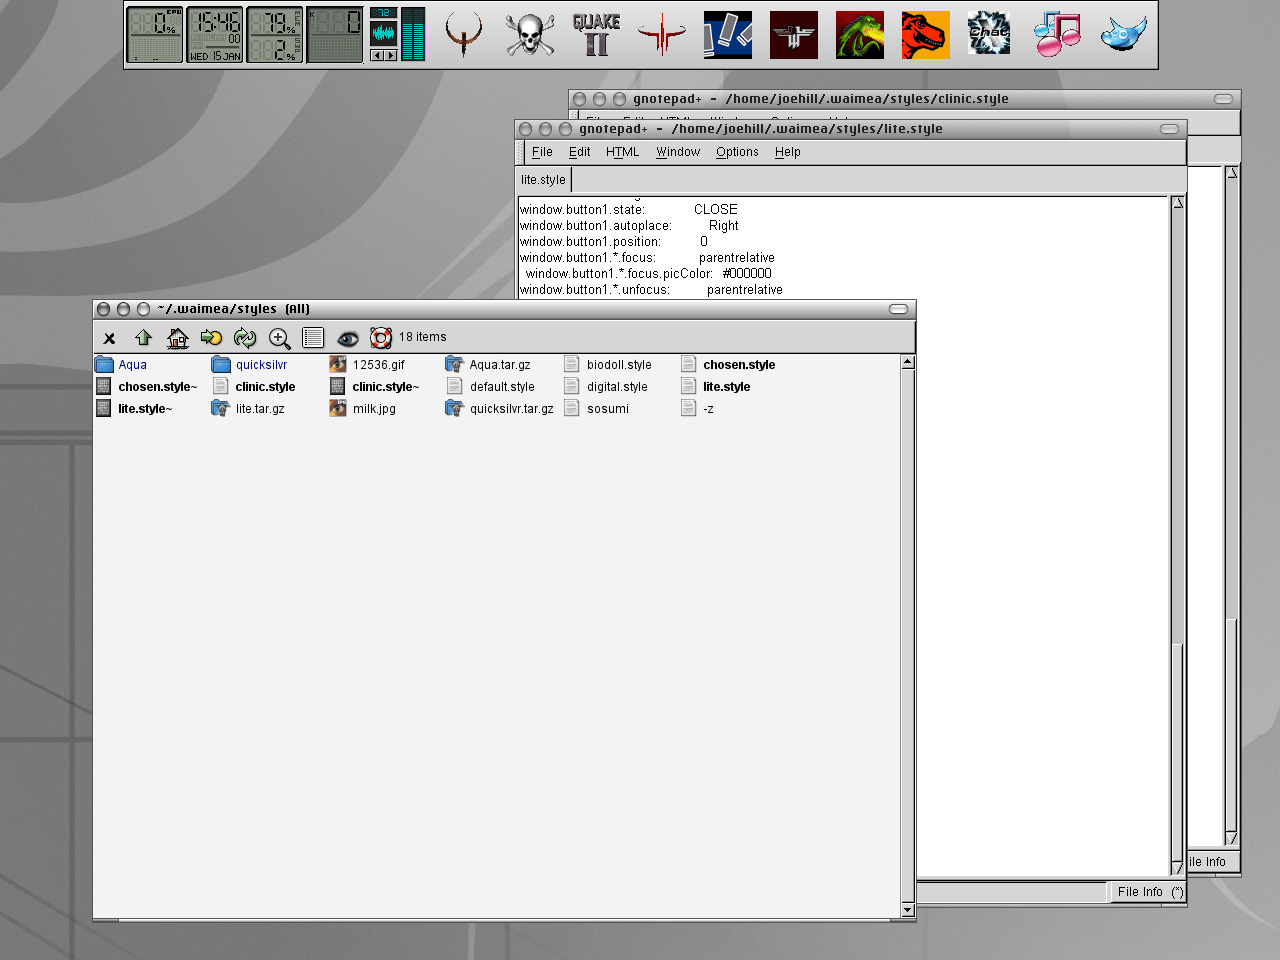Click the skull and crossbones dock icon
The width and height of the screenshot is (1280, 960).
tap(530, 35)
